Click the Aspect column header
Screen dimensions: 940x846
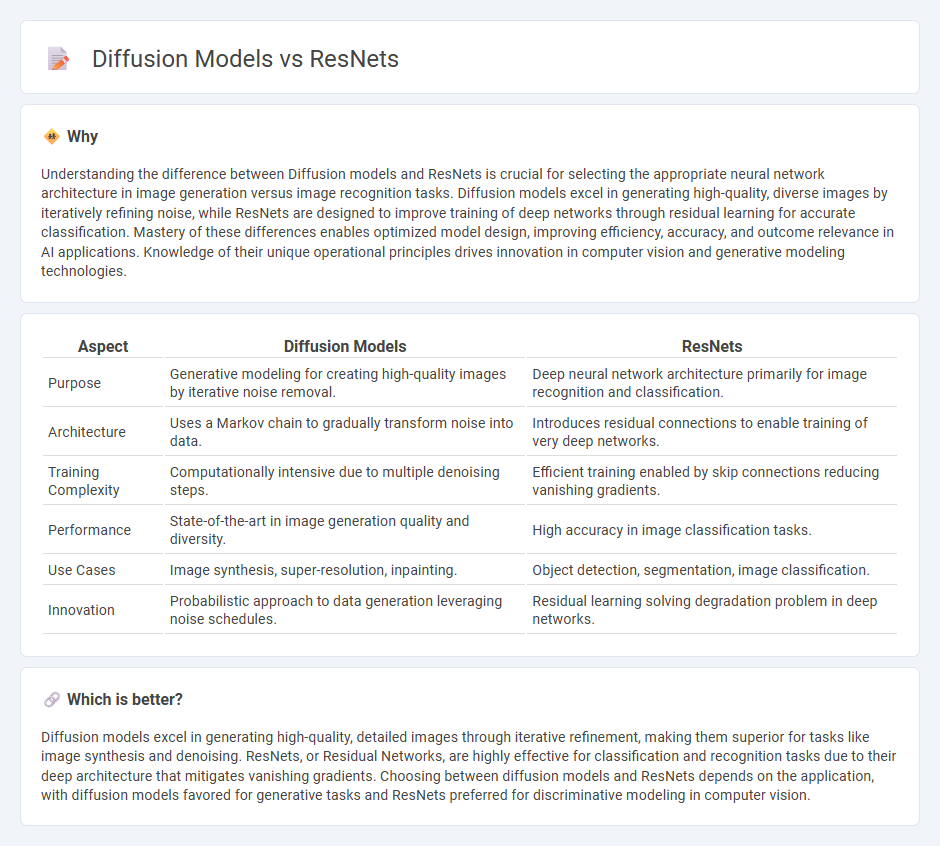(103, 347)
